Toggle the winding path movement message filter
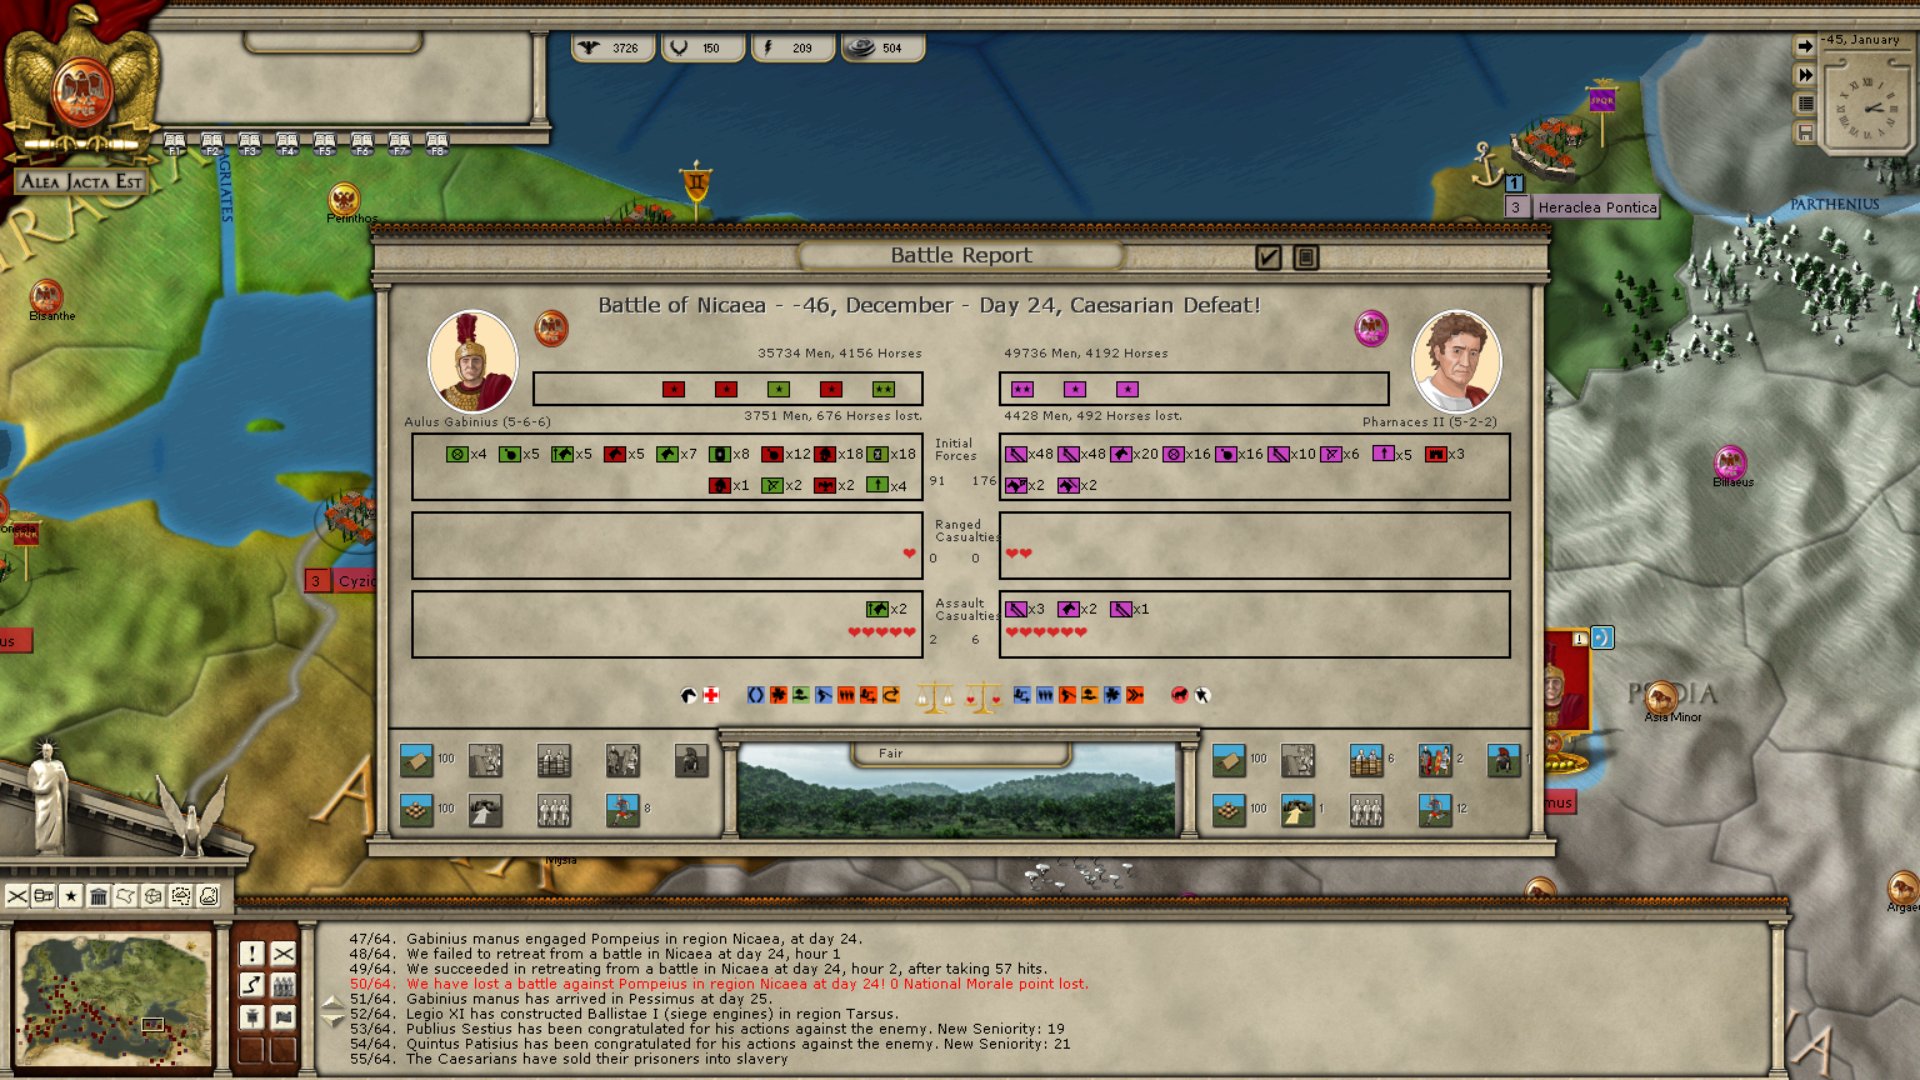 (x=251, y=986)
